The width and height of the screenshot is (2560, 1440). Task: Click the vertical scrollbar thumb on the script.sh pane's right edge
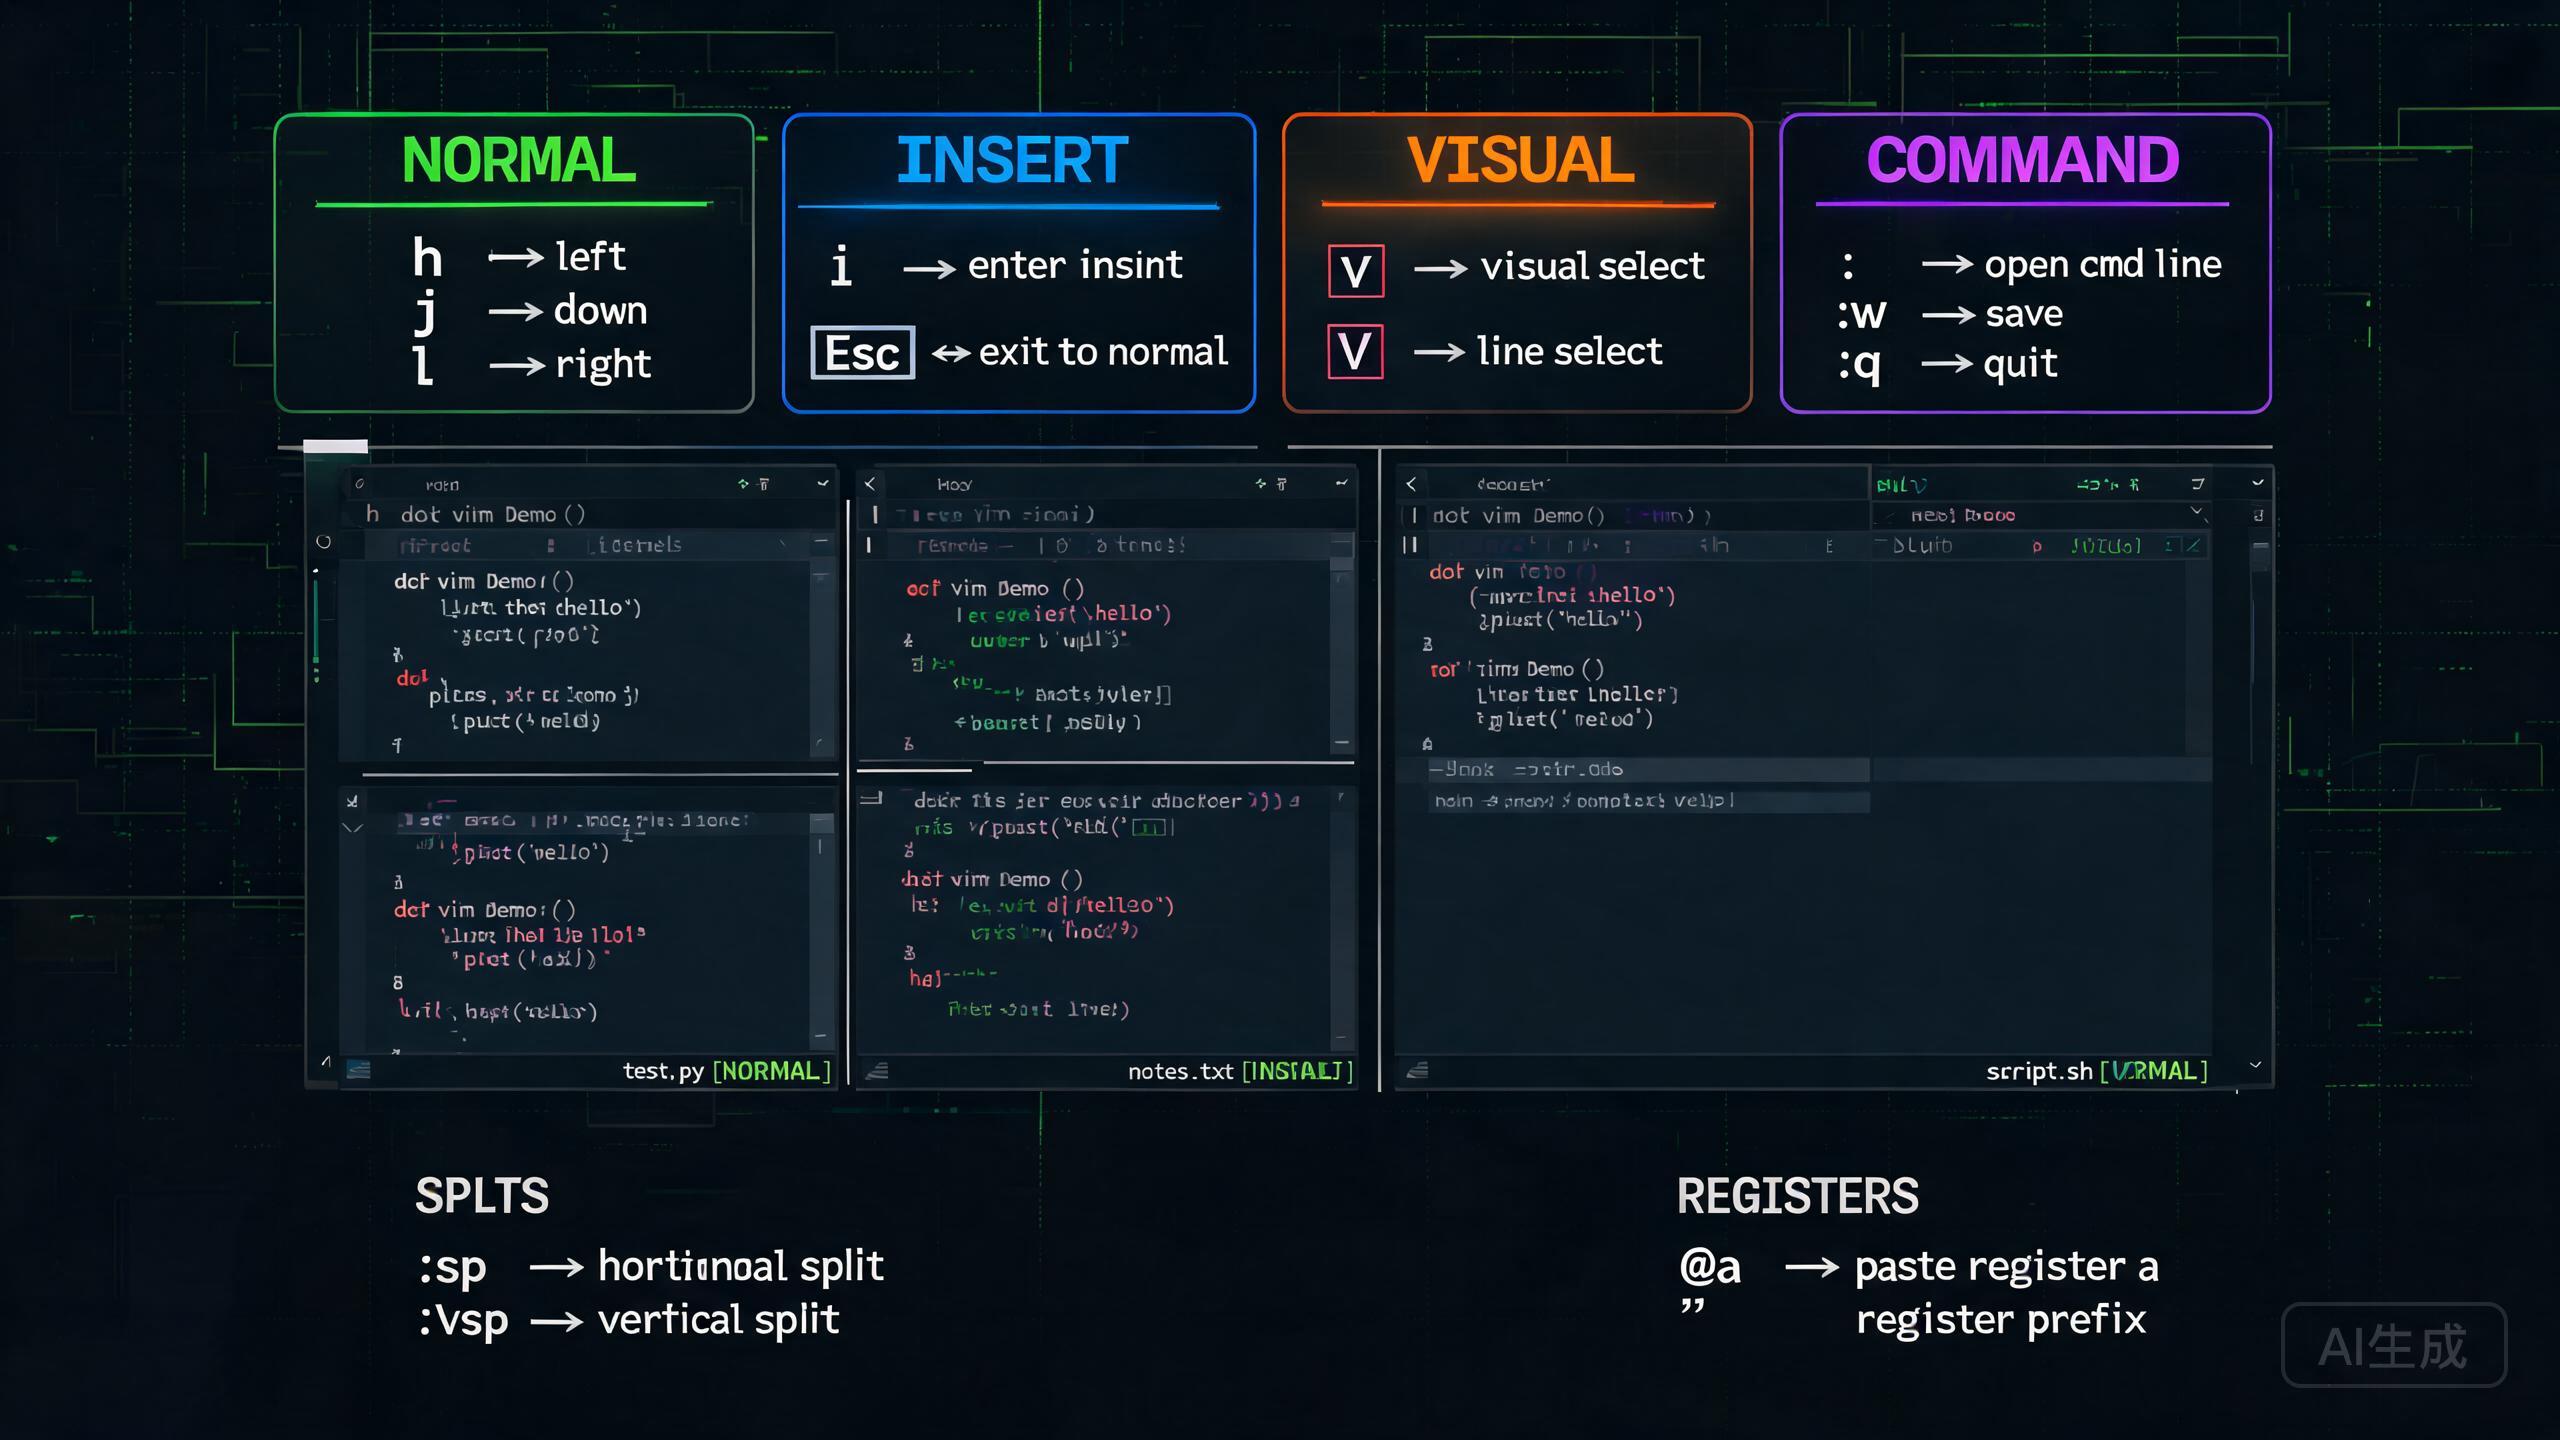pyautogui.click(x=2259, y=556)
